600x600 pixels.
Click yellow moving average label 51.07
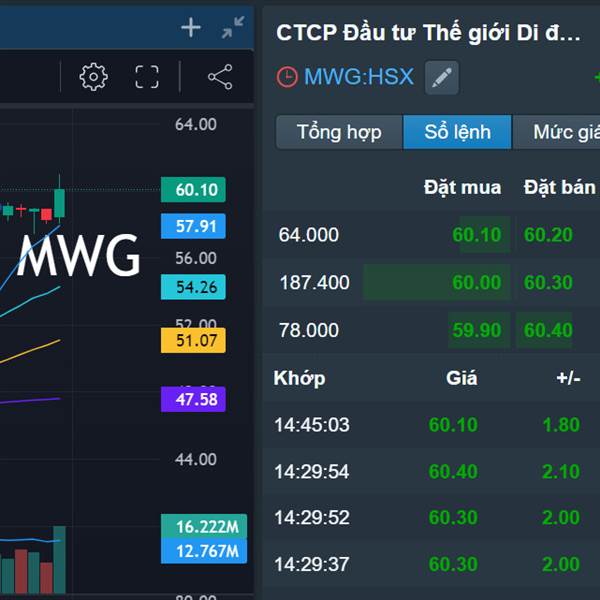193,340
